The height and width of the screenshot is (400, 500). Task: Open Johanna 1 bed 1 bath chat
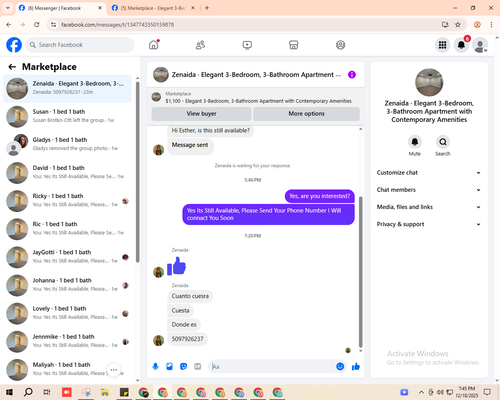[x=68, y=285]
